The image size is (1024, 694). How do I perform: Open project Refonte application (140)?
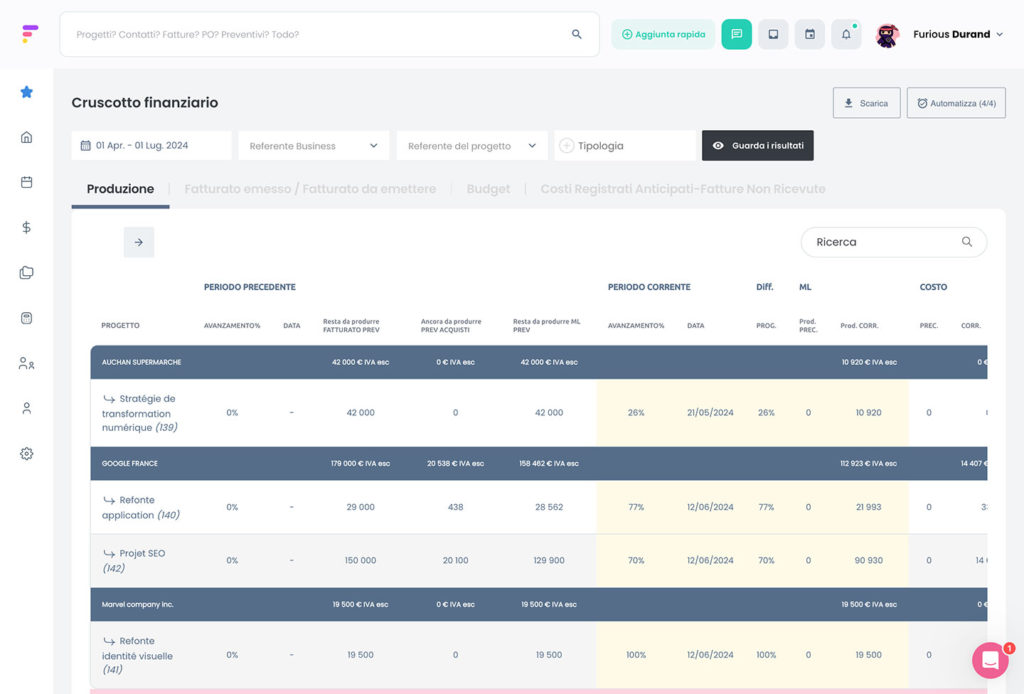point(140,507)
